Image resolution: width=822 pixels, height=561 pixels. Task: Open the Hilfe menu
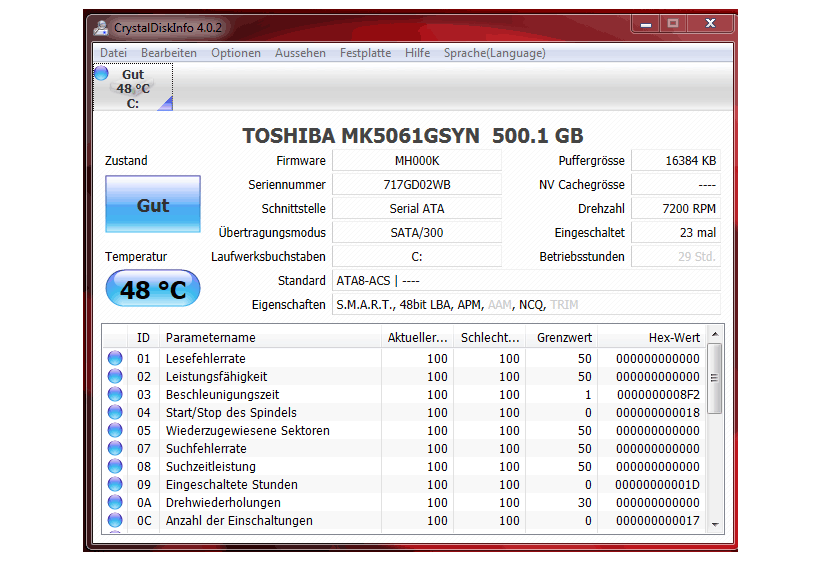click(417, 53)
